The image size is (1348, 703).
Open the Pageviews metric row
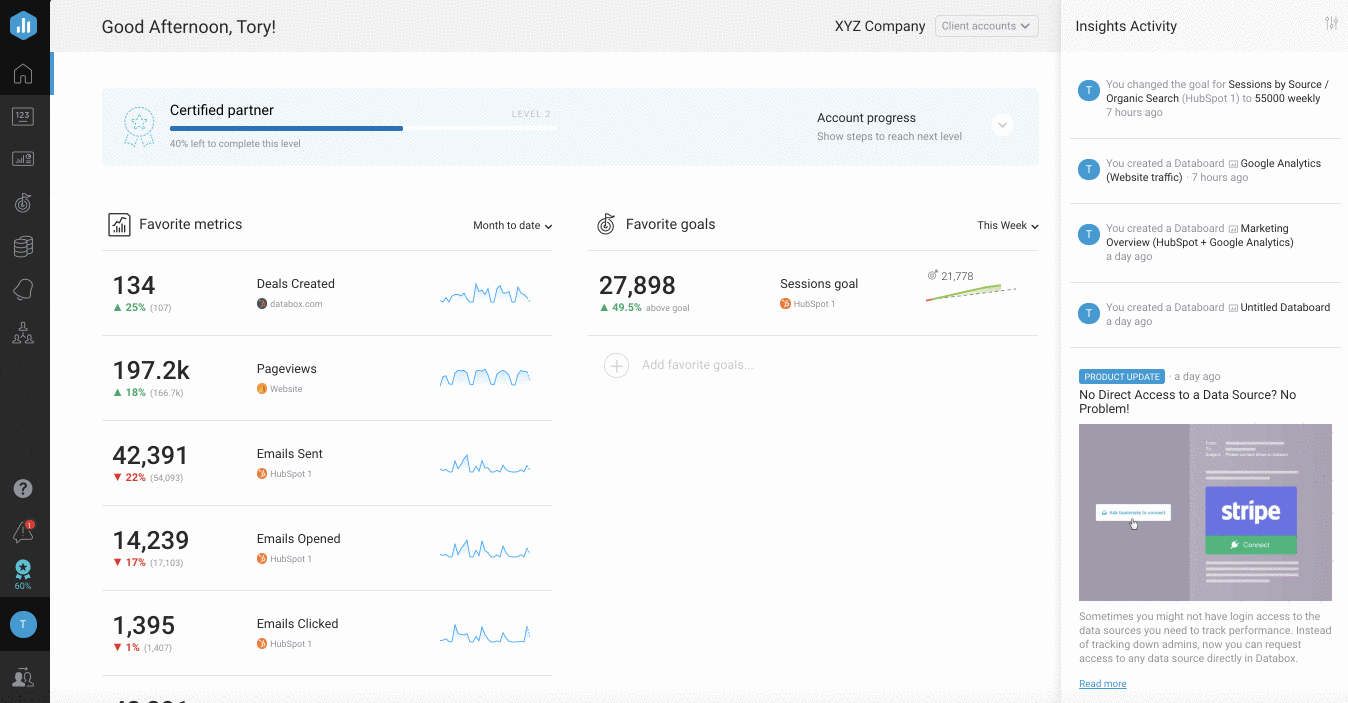(327, 378)
